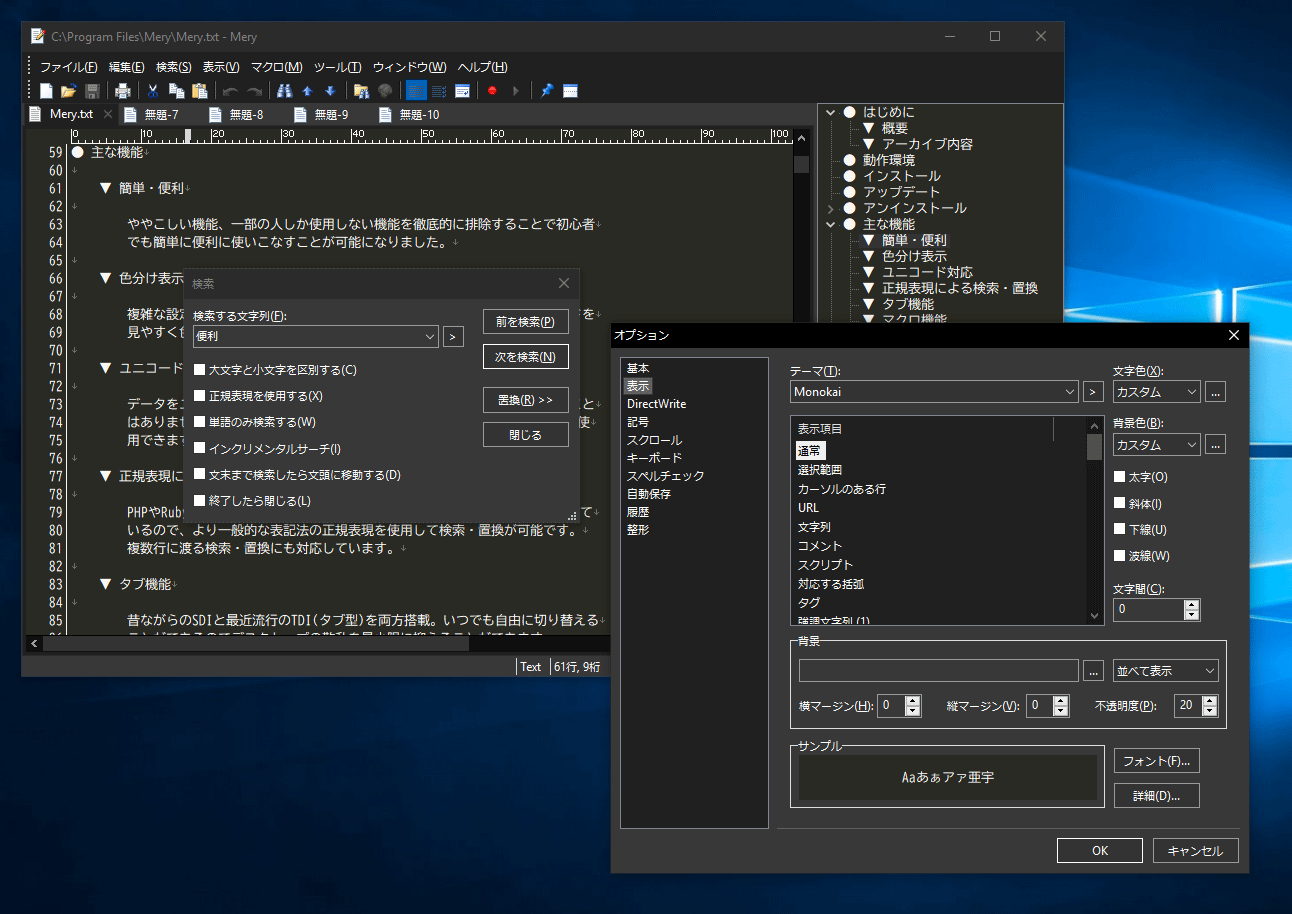Viewport: 1292px width, 914px height.
Task: Enable 大文字と小文字を区別する checkbox
Action: click(200, 370)
